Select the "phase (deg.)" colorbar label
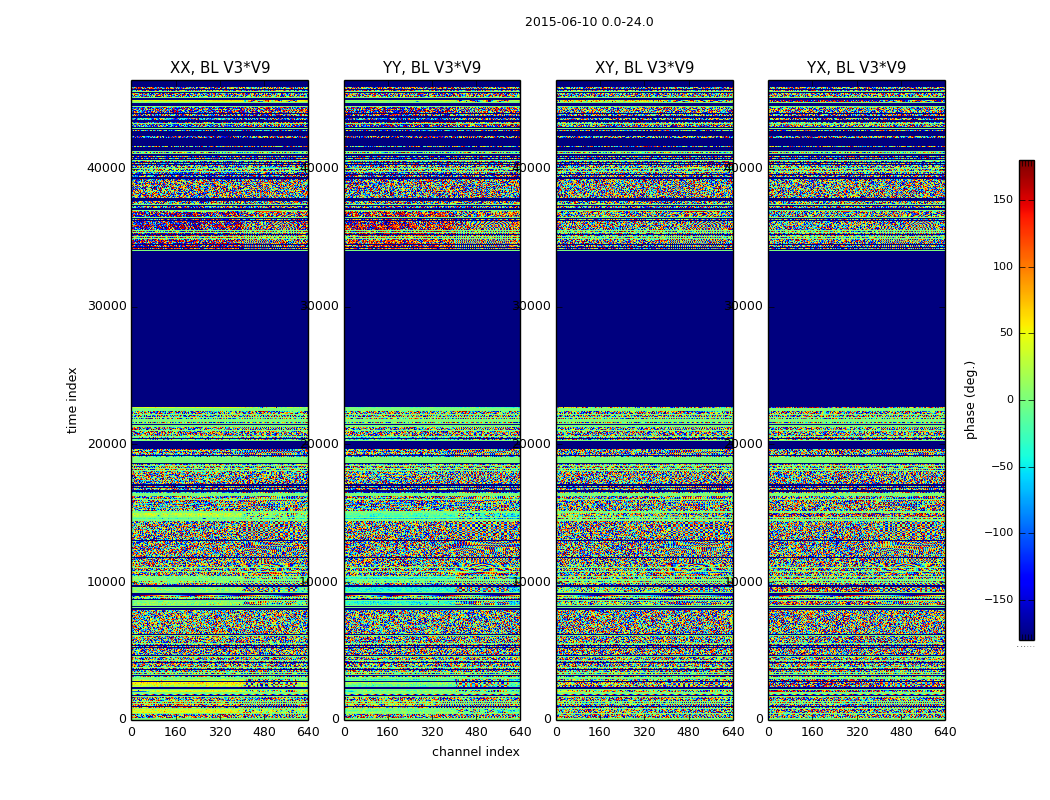1050x800 pixels. pyautogui.click(x=970, y=400)
